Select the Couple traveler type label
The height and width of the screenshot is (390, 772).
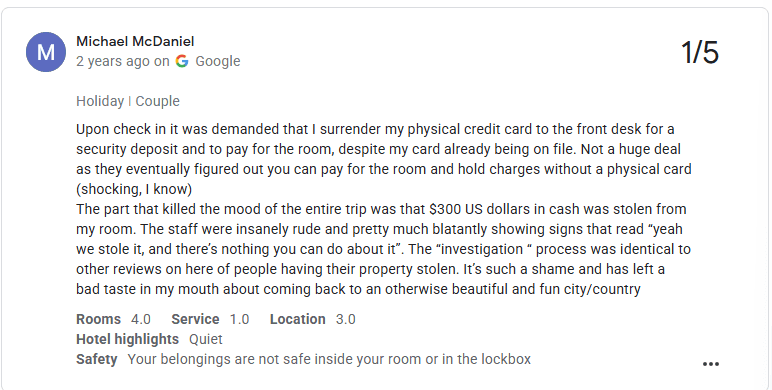(x=158, y=101)
